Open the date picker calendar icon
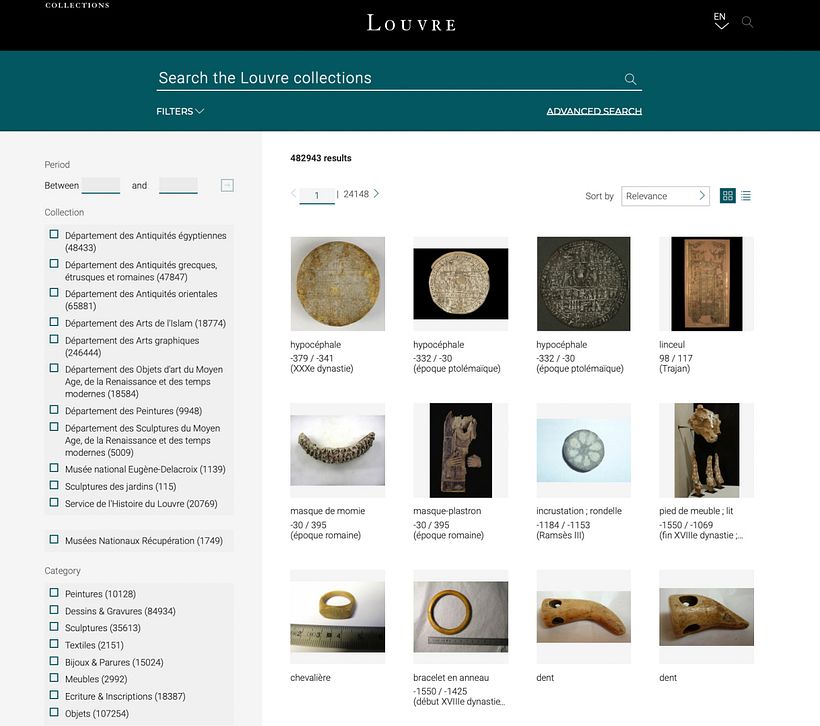This screenshot has width=820, height=726. (x=226, y=185)
